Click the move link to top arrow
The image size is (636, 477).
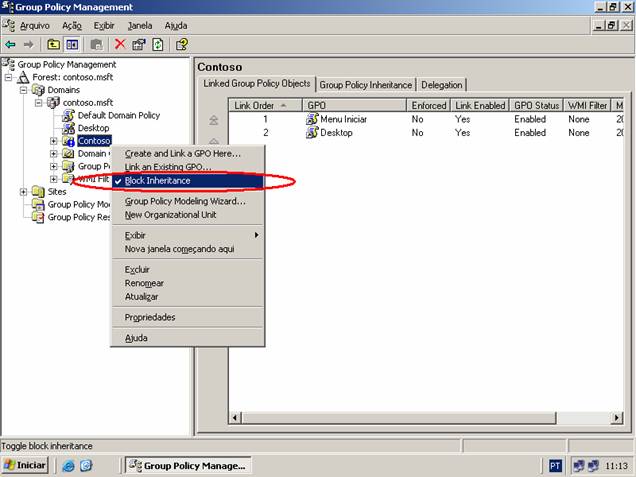[214, 120]
